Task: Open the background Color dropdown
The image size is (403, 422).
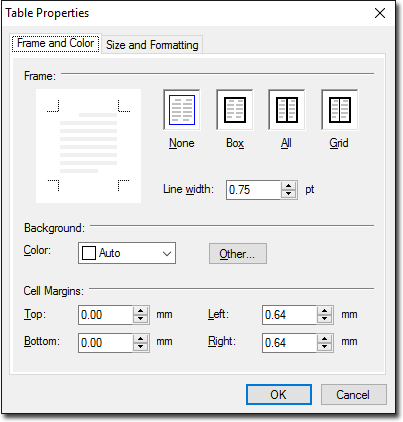Action: [127, 253]
